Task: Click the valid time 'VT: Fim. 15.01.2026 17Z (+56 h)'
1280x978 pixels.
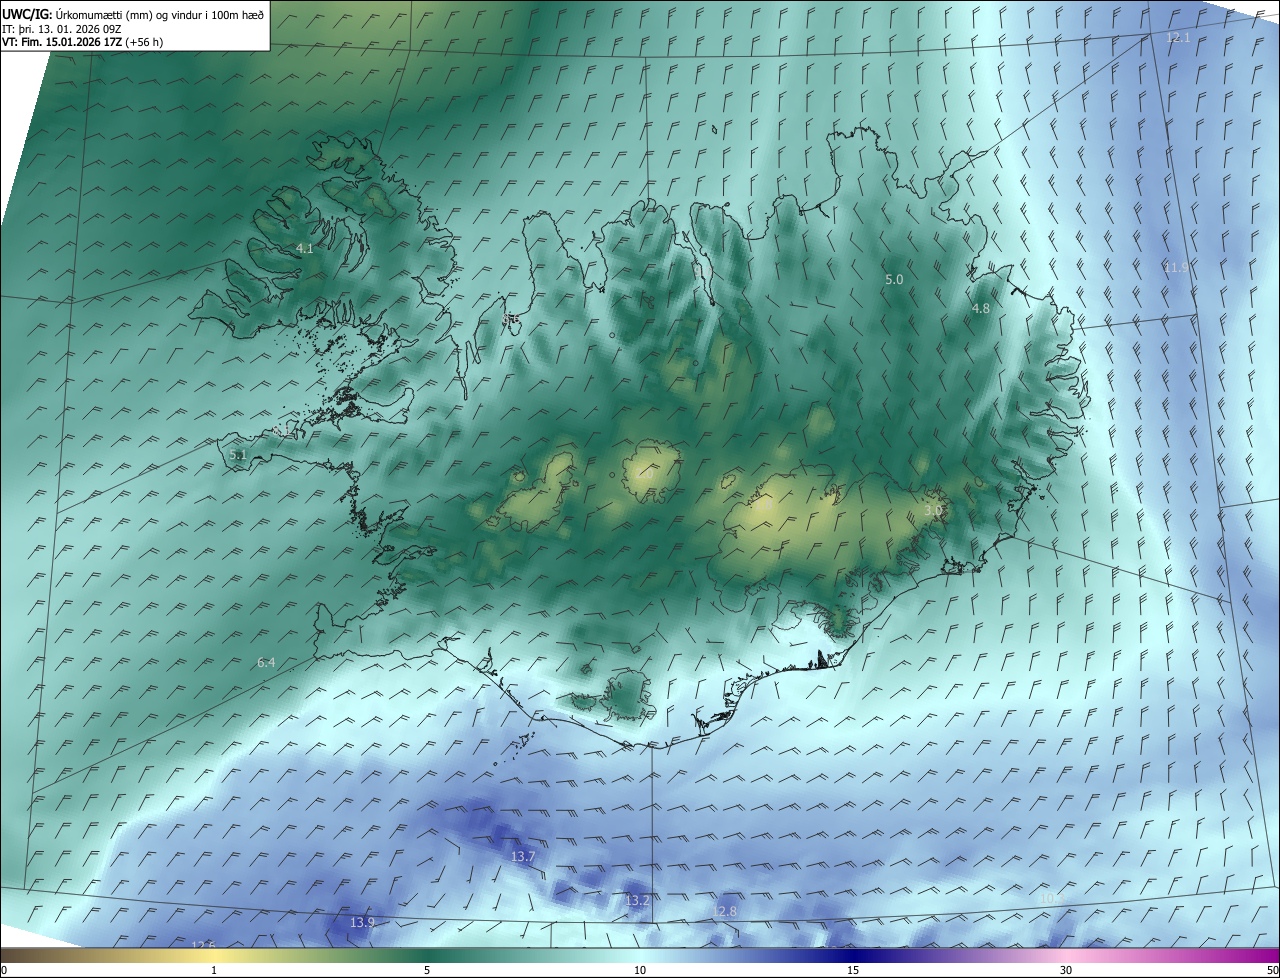Action: 83,42
